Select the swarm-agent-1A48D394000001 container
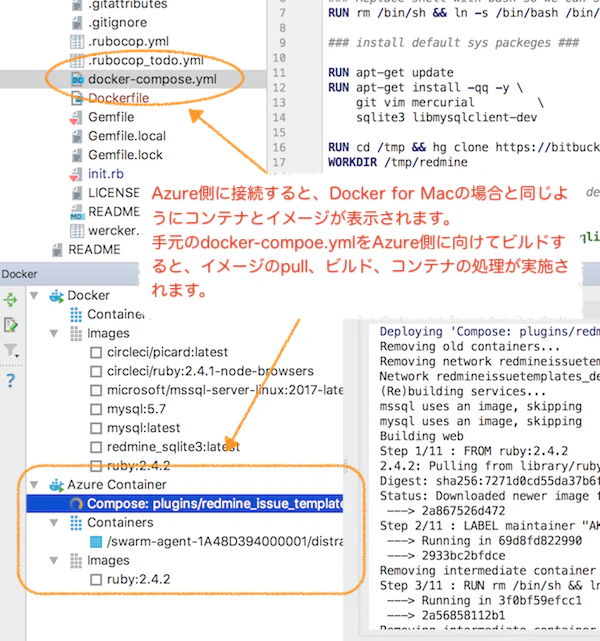Viewport: 600px width, 641px height. point(225,542)
